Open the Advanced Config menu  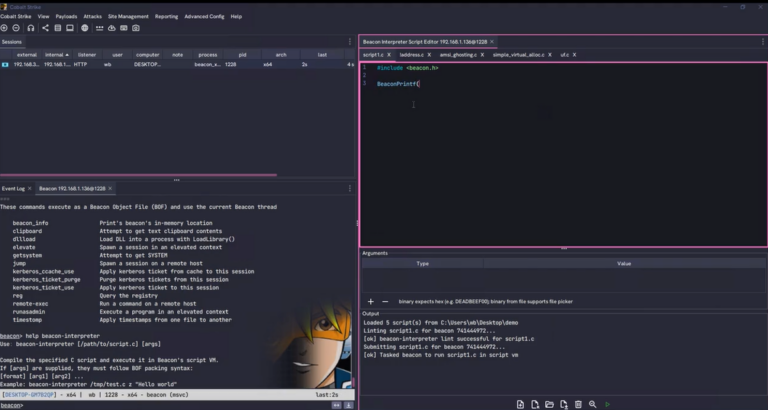click(204, 16)
